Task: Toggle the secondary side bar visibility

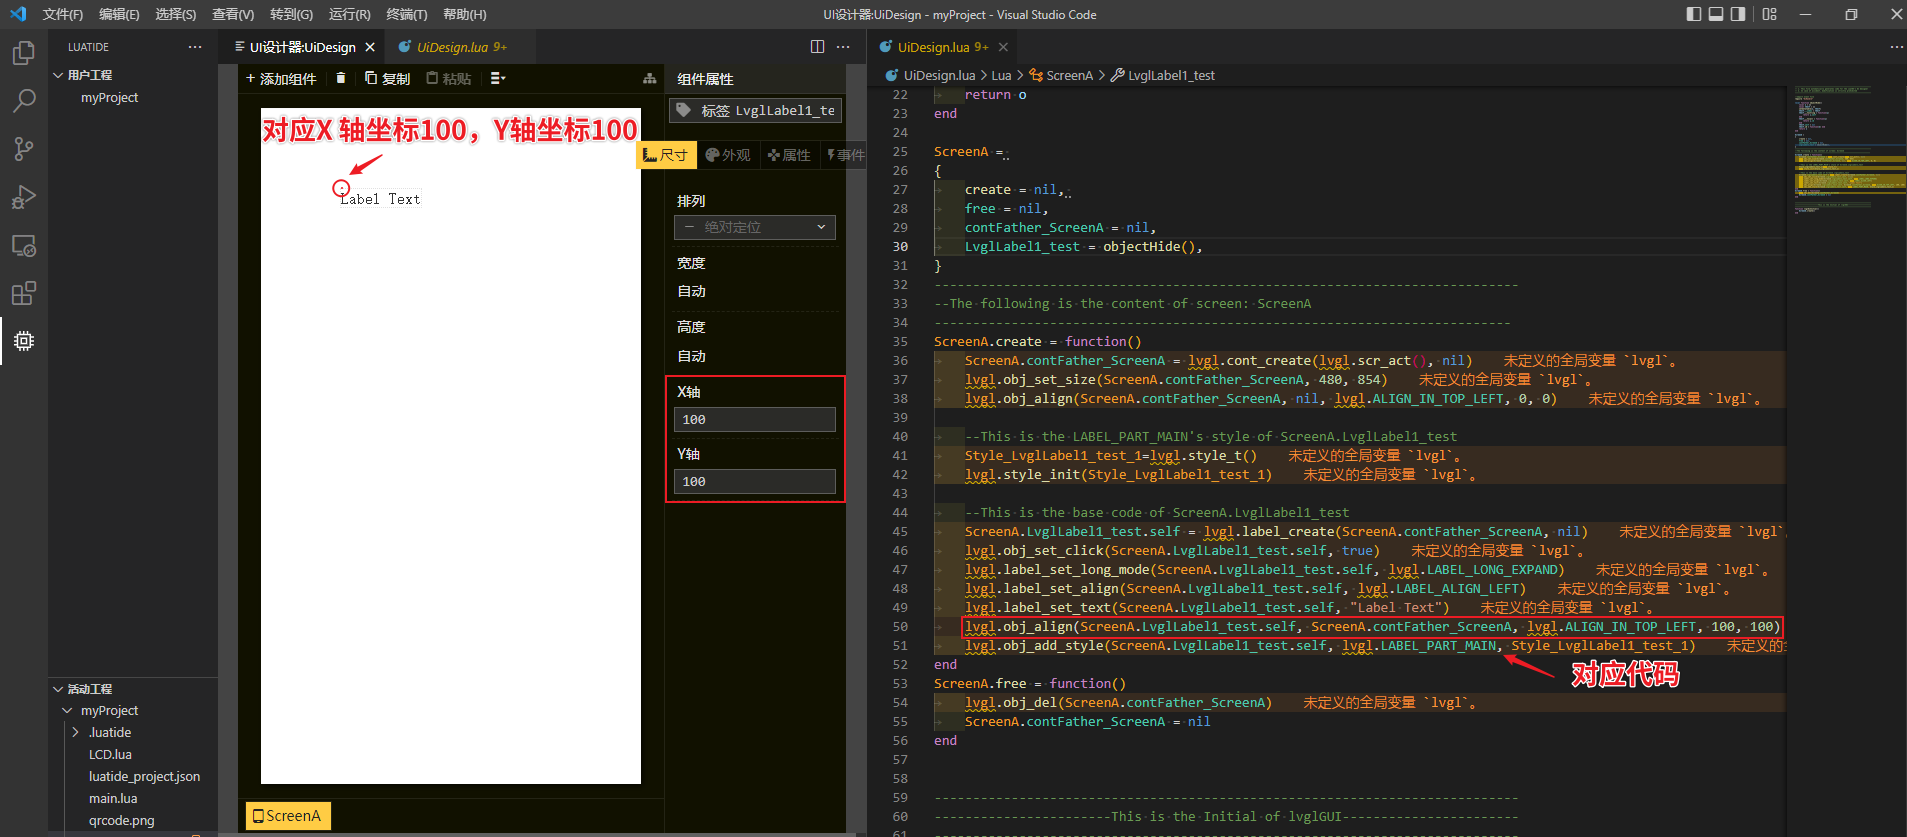Action: pyautogui.click(x=1739, y=14)
